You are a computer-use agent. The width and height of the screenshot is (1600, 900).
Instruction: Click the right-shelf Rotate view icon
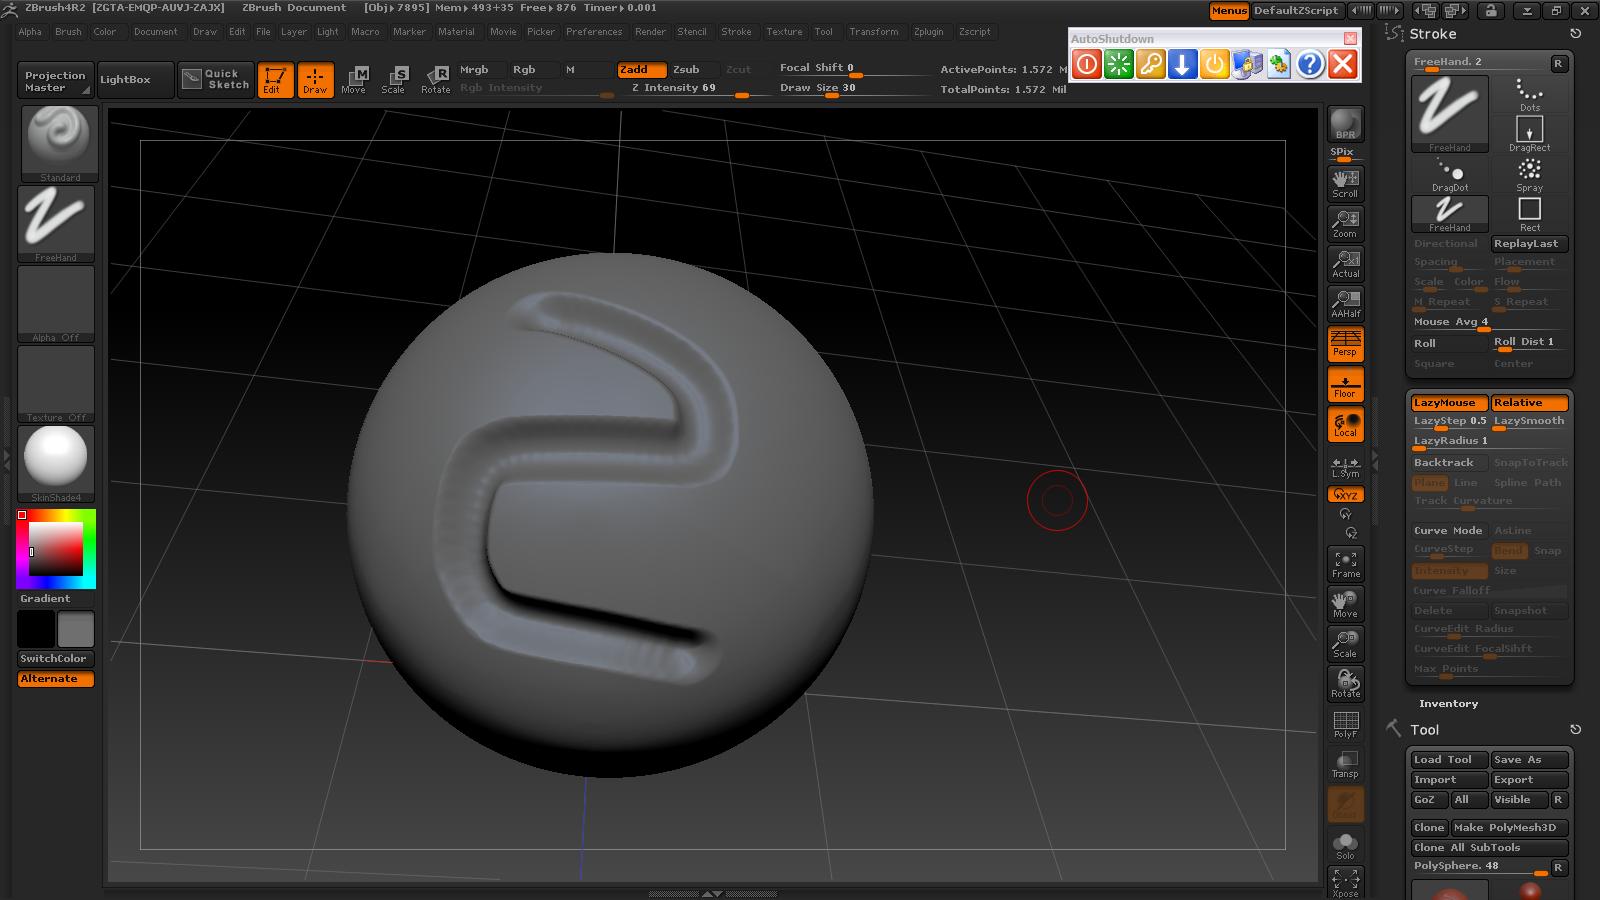click(x=1345, y=684)
